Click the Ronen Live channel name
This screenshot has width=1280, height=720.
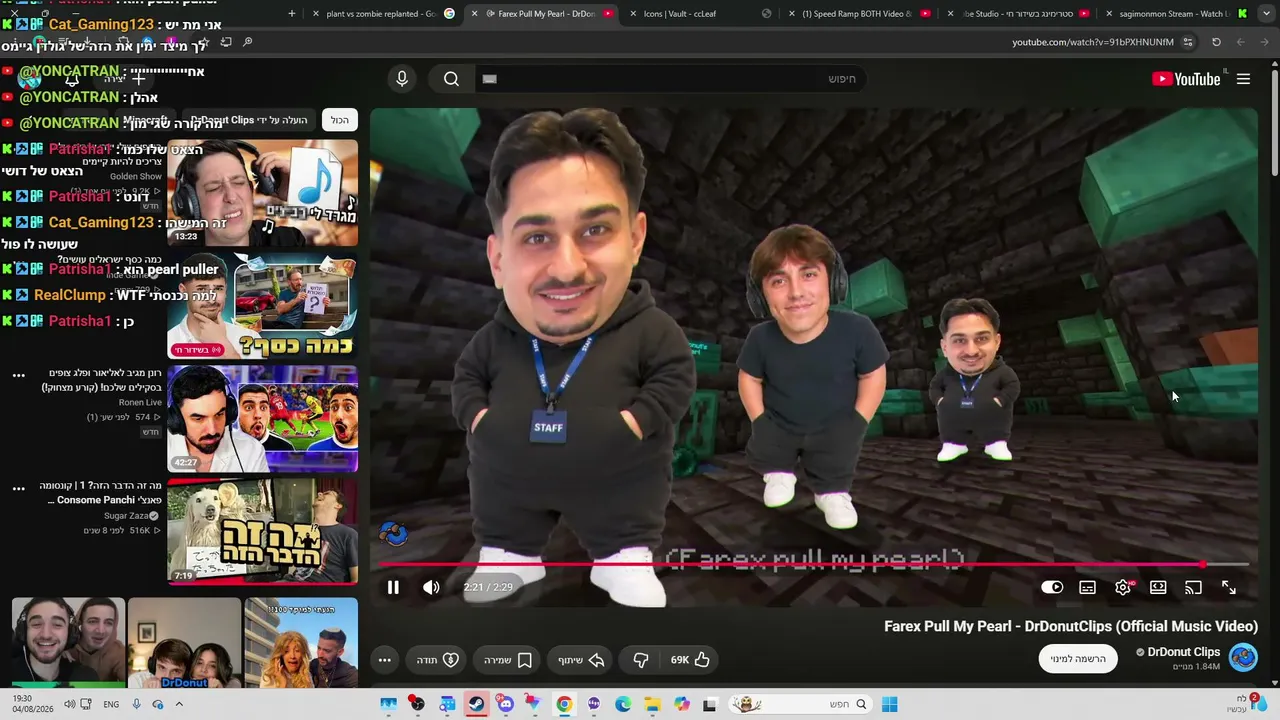pos(140,402)
